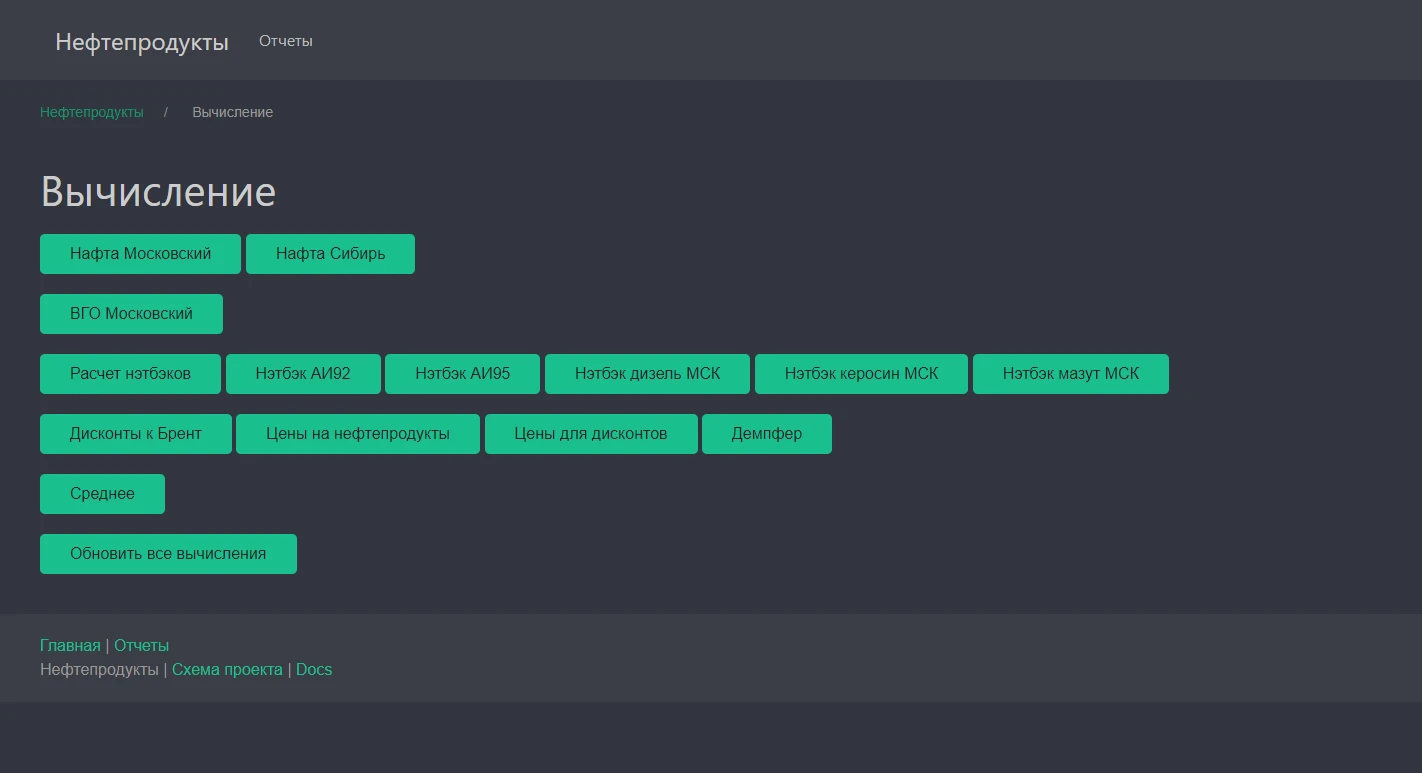Launch Нэтбэк мазут МСК calculation
The width and height of the screenshot is (1422, 773).
click(x=1070, y=374)
